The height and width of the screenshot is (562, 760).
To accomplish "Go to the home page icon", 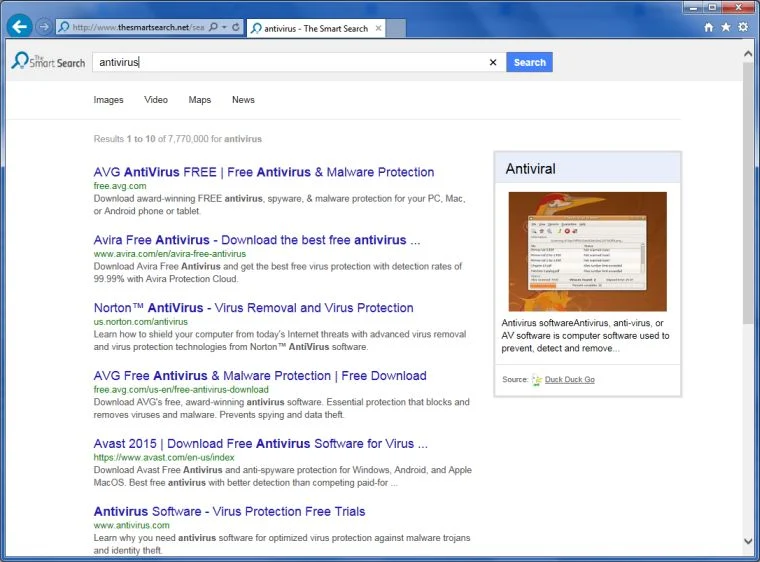I will tap(709, 27).
